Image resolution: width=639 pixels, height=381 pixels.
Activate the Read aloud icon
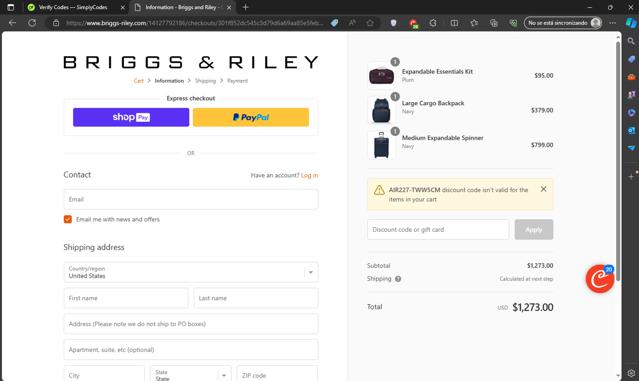(x=352, y=23)
